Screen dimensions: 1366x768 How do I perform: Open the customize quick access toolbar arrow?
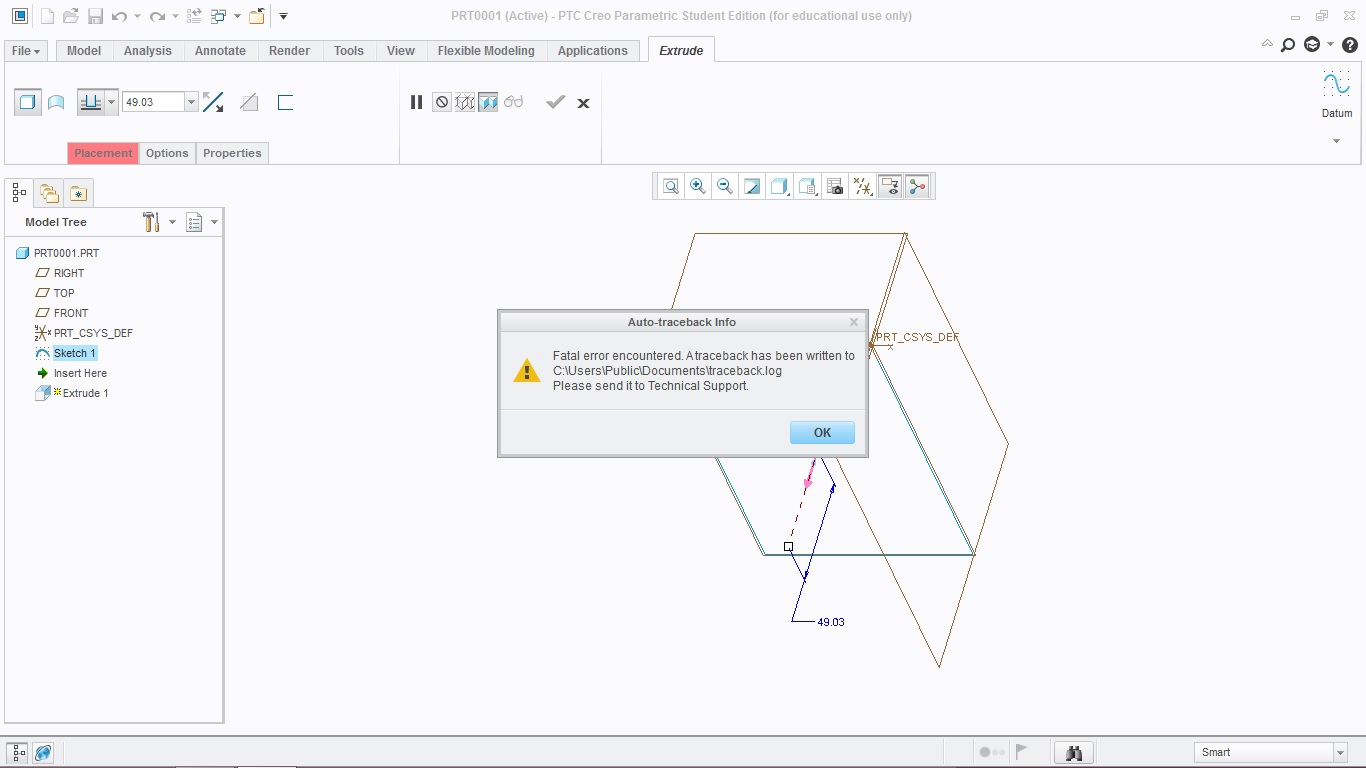pos(284,16)
